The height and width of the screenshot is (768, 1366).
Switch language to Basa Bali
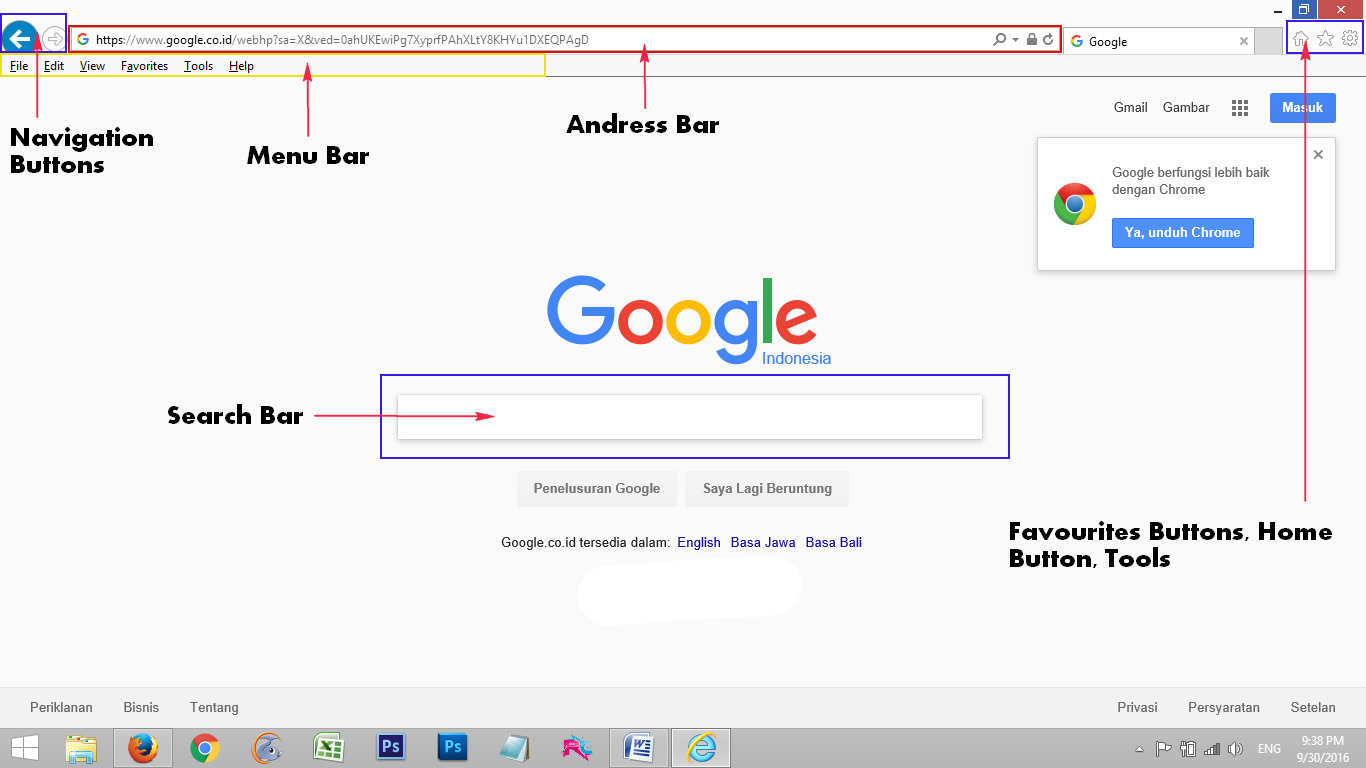[x=834, y=542]
